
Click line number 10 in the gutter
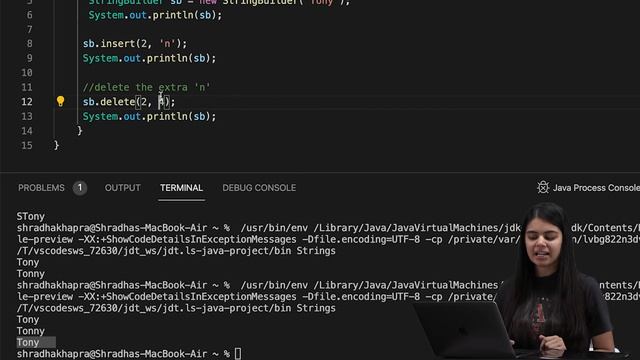(x=27, y=73)
